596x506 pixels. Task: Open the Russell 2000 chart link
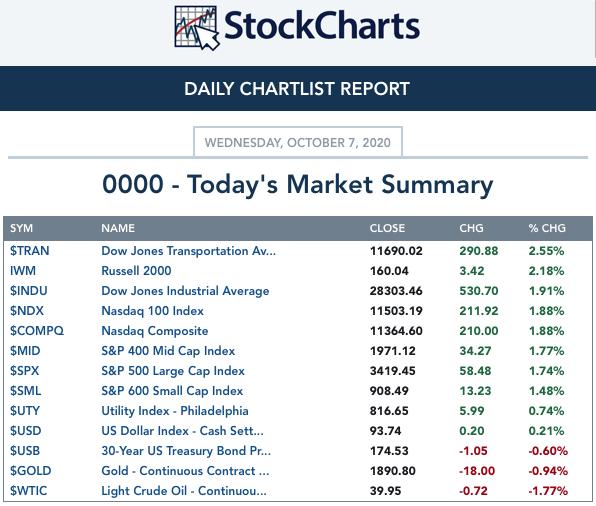pyautogui.click(x=136, y=271)
